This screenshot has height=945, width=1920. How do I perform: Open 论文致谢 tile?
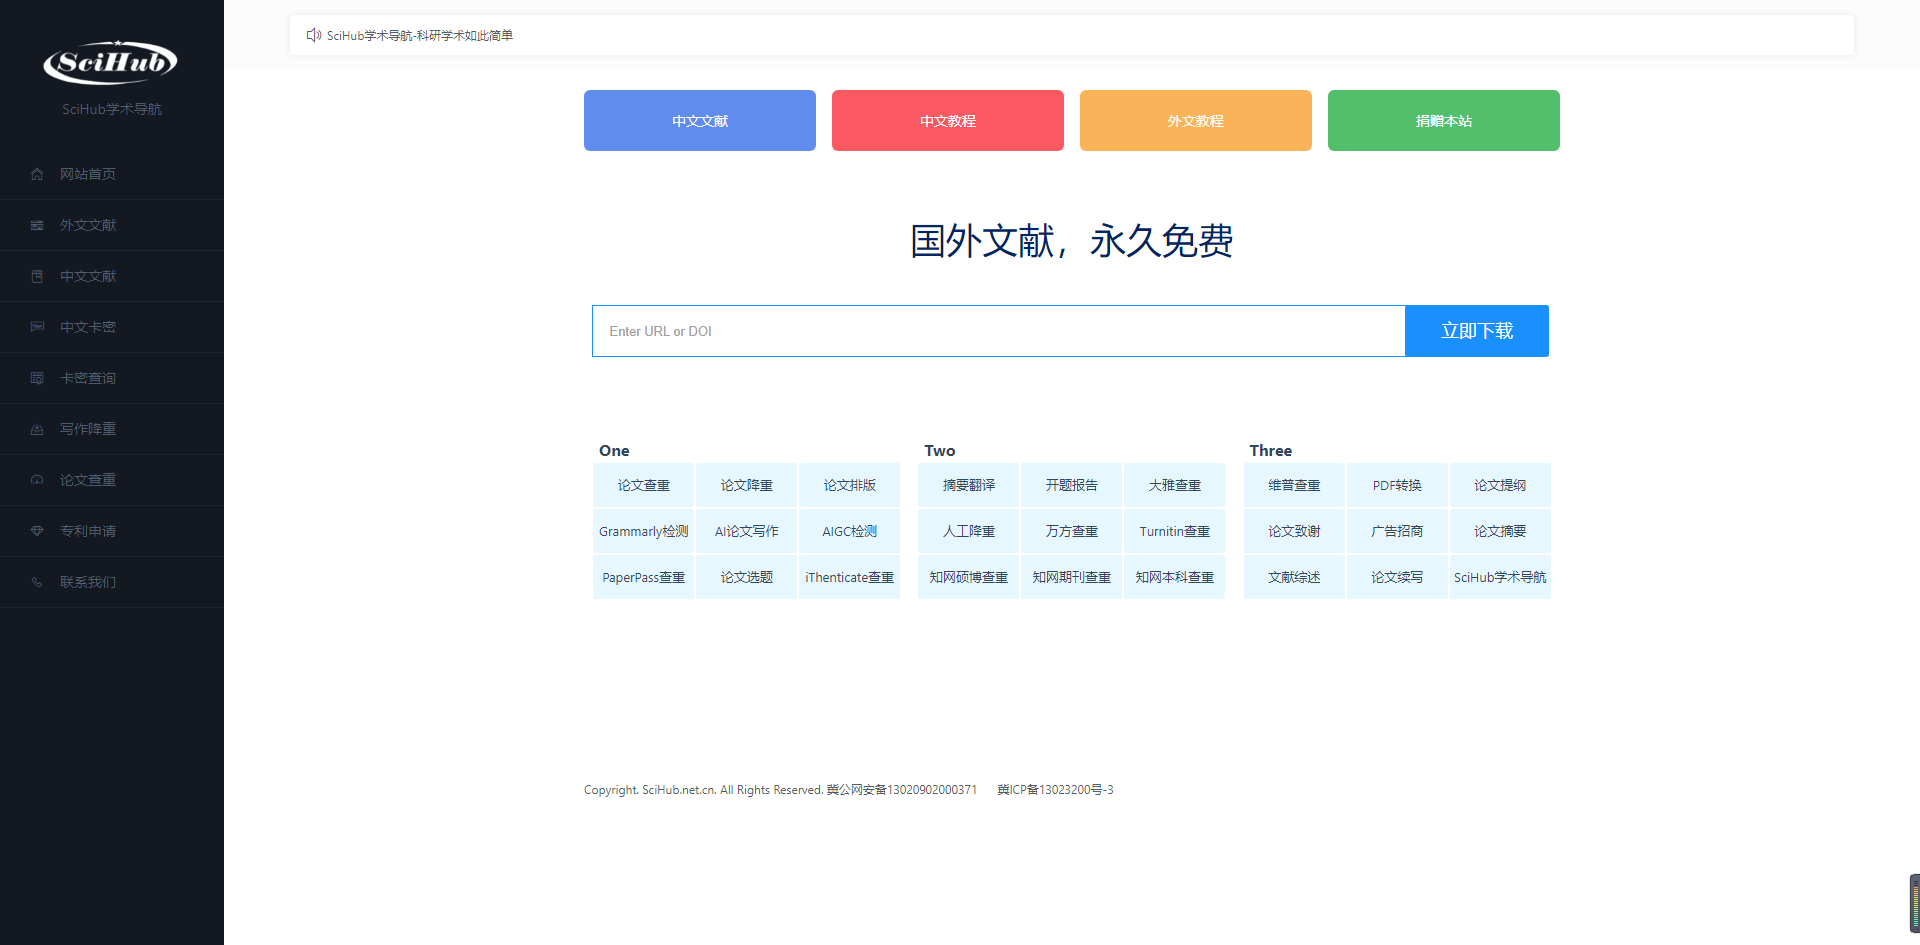pos(1295,531)
